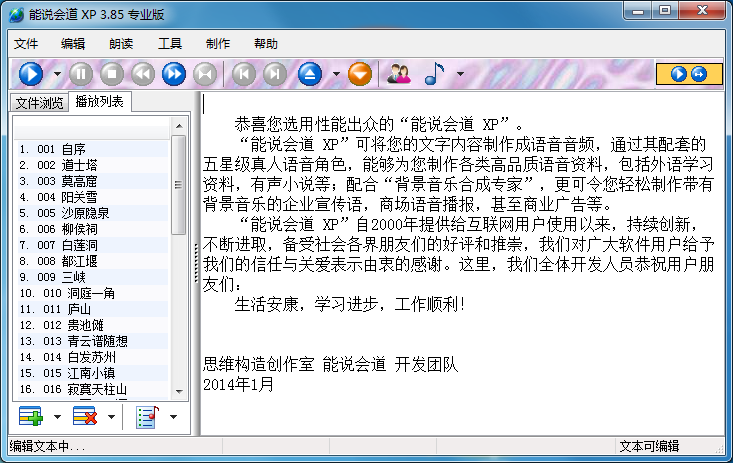
Task: Select playlist item 013 青云谱随想
Action: 93,341
